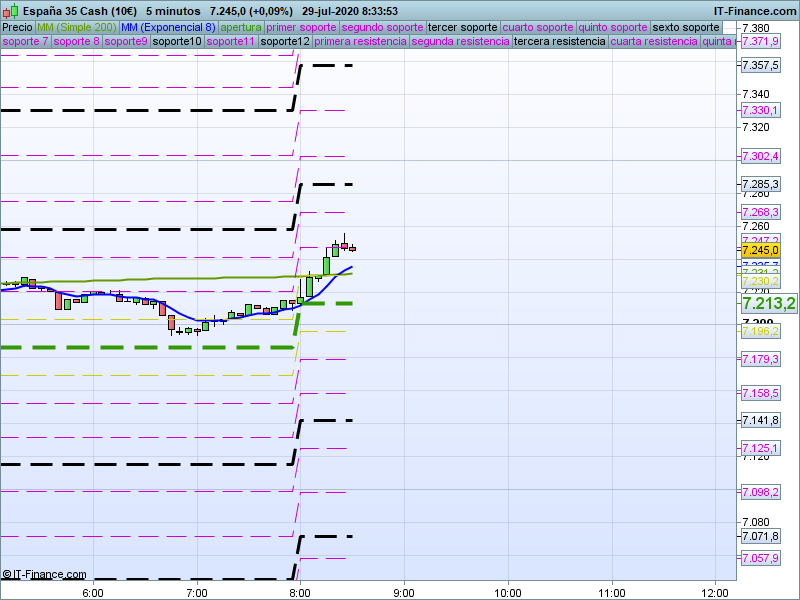This screenshot has height=600, width=800.
Task: Select the tercera resistencia label
Action: [559, 42]
